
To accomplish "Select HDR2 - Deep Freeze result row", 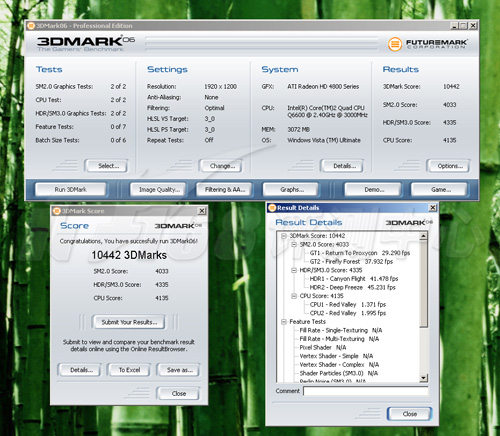I will 352,287.
